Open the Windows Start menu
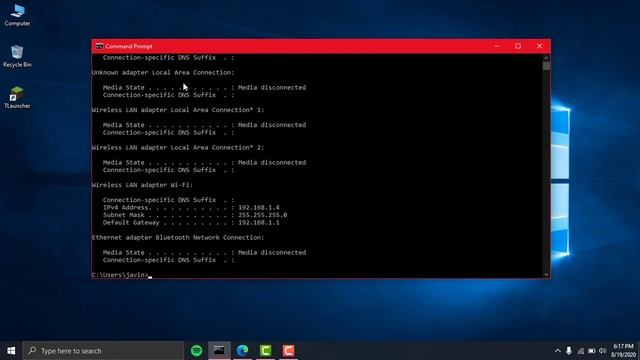The width and height of the screenshot is (640, 360). click(11, 351)
